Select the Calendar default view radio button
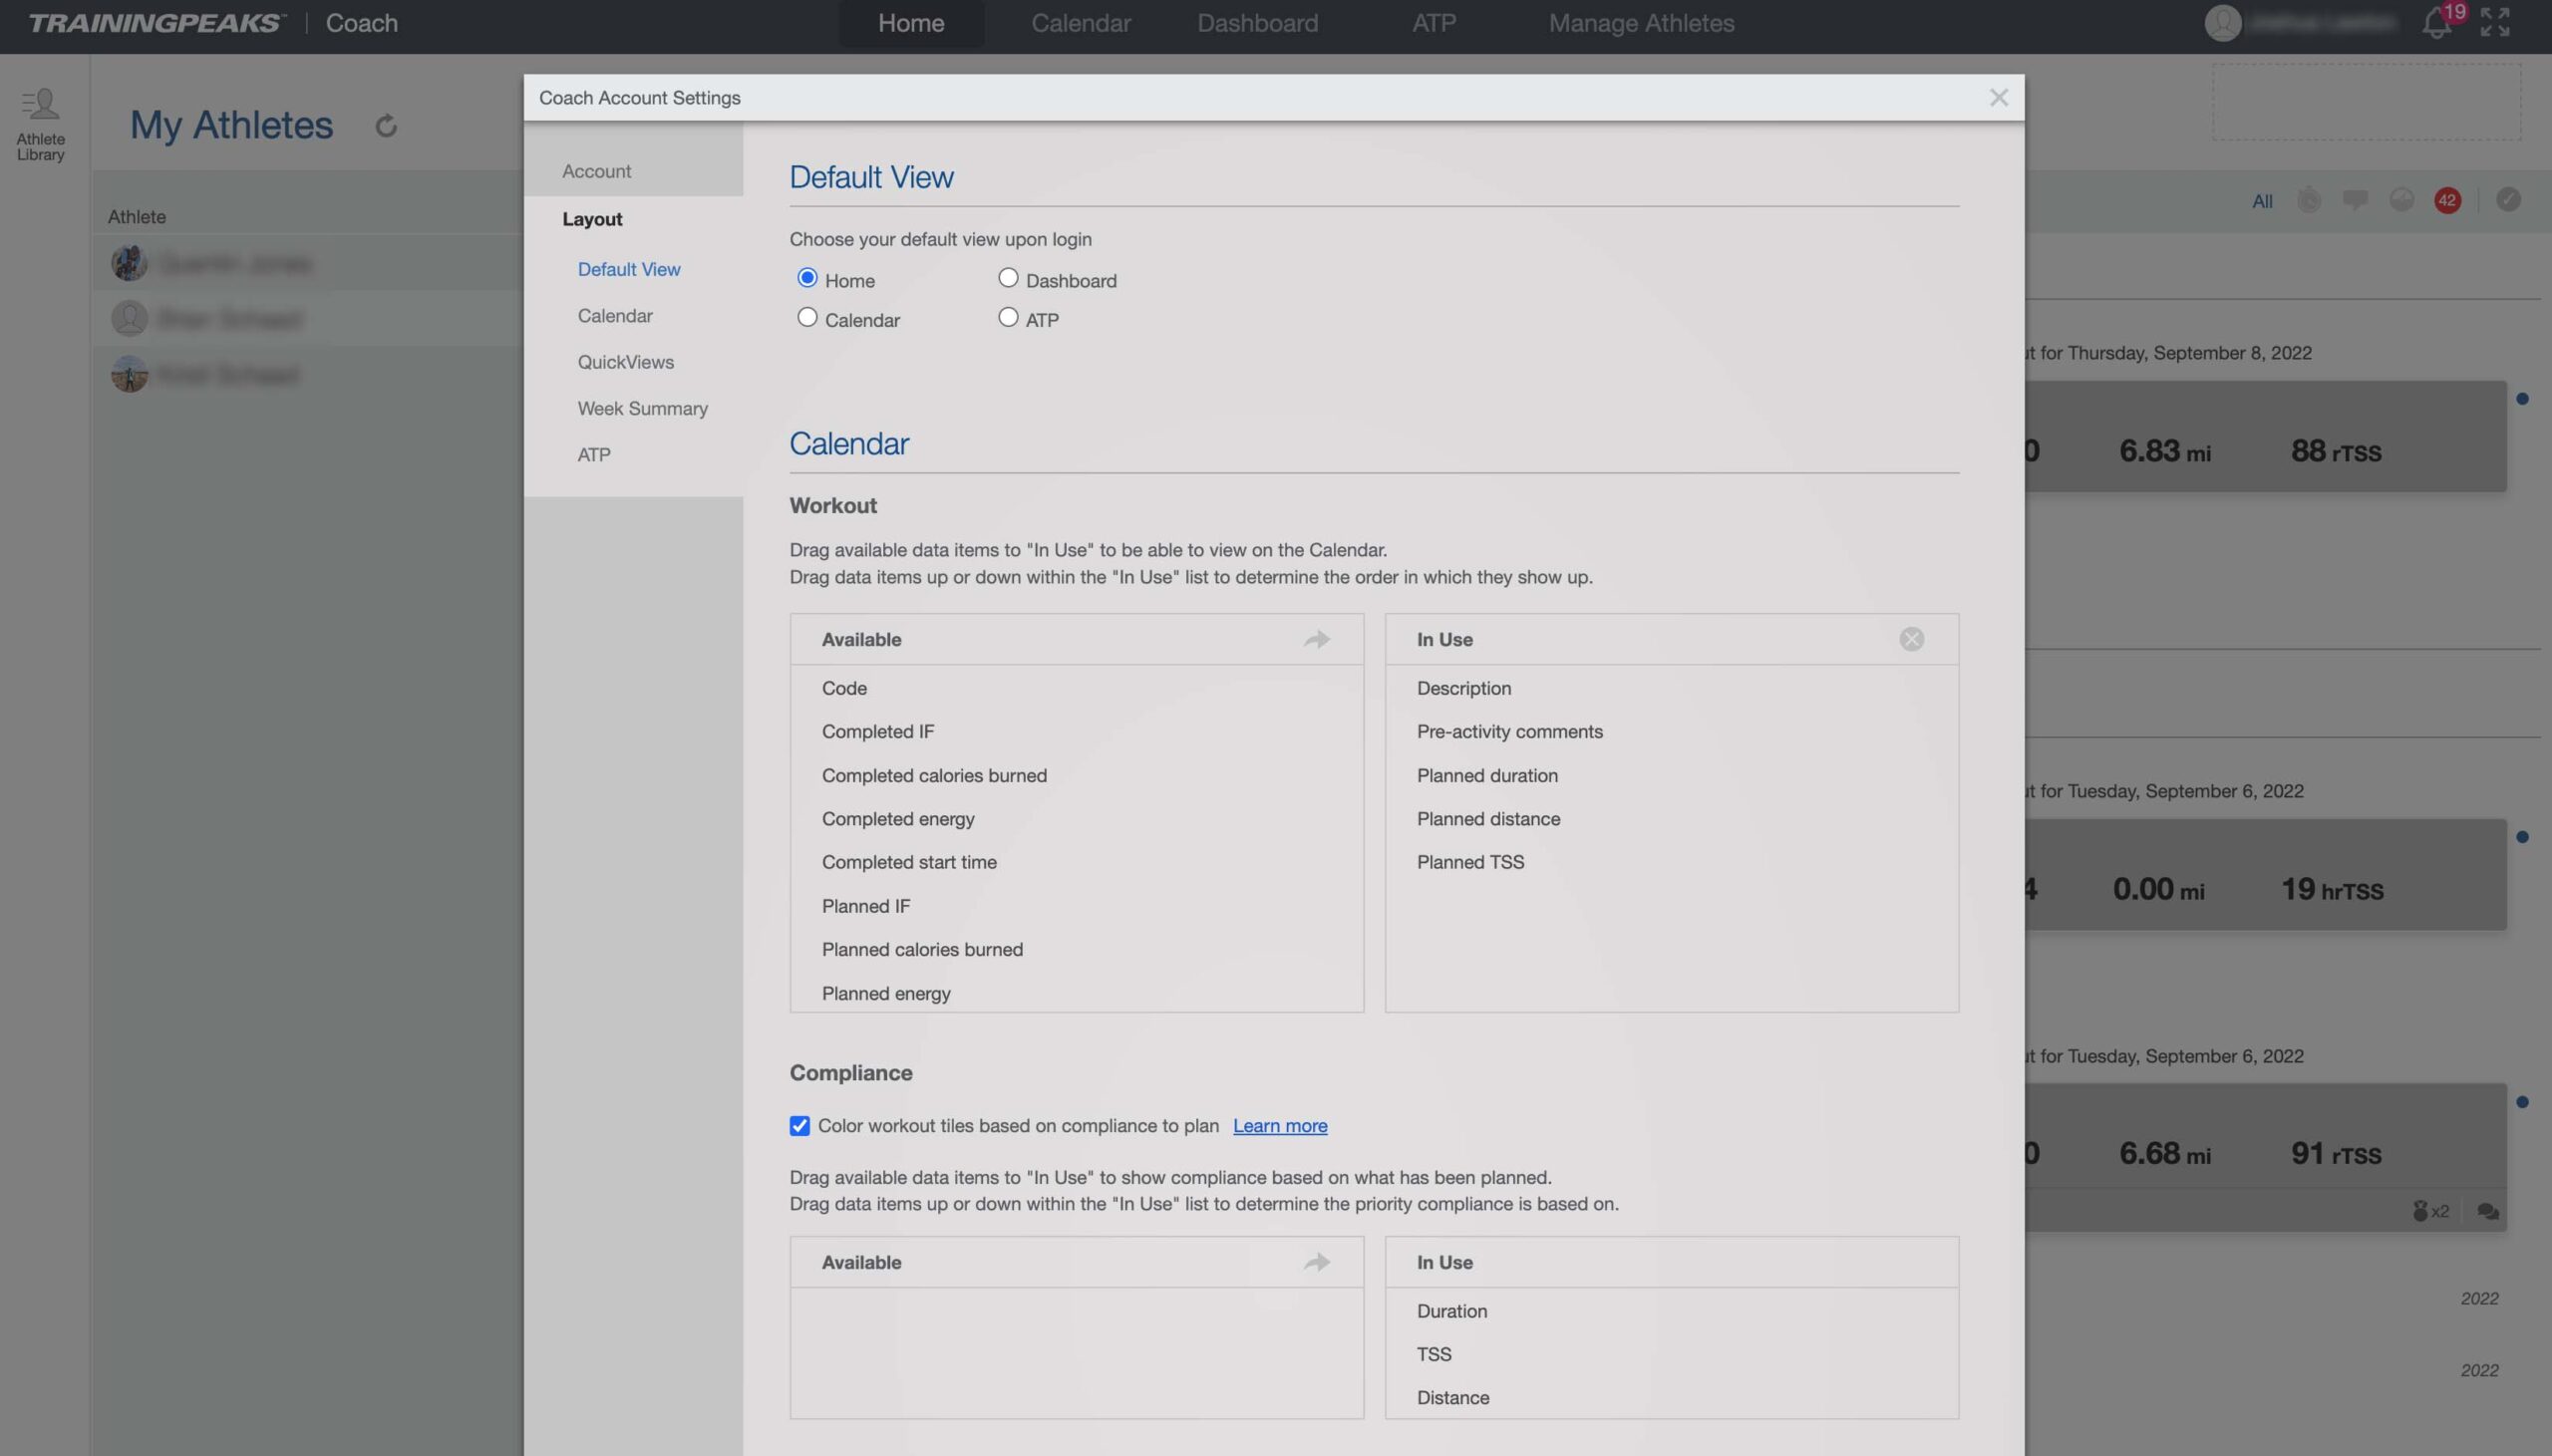 (x=806, y=319)
